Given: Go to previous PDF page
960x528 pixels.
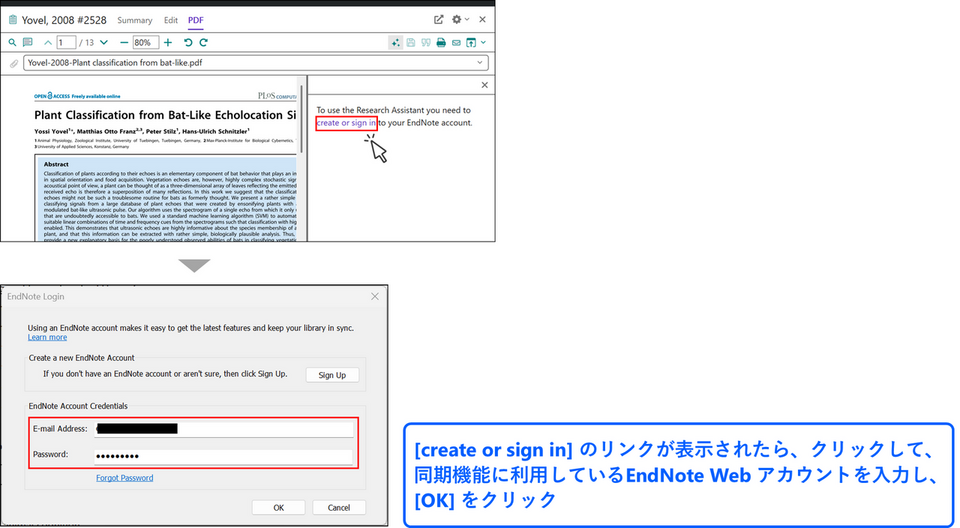Looking at the screenshot, I should 47,43.
